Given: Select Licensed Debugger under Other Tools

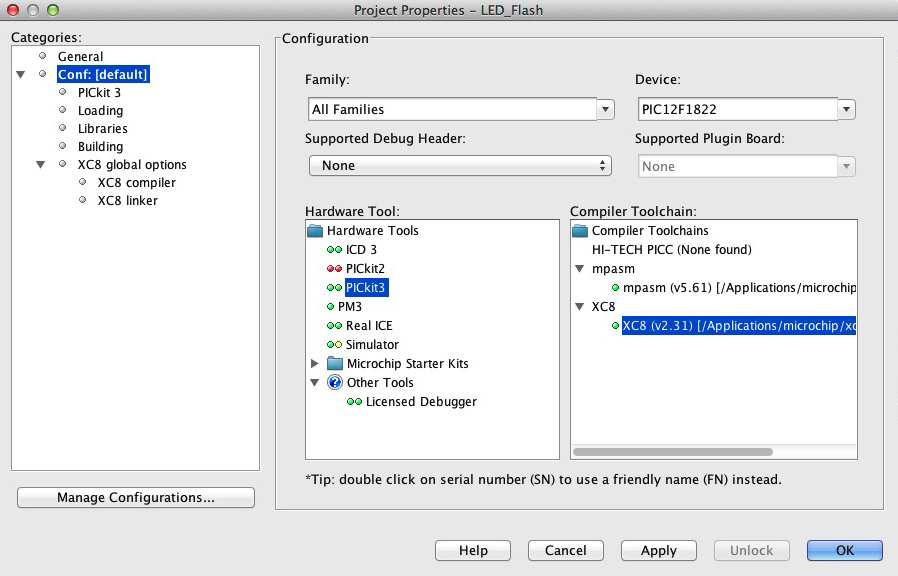Looking at the screenshot, I should pyautogui.click(x=421, y=402).
